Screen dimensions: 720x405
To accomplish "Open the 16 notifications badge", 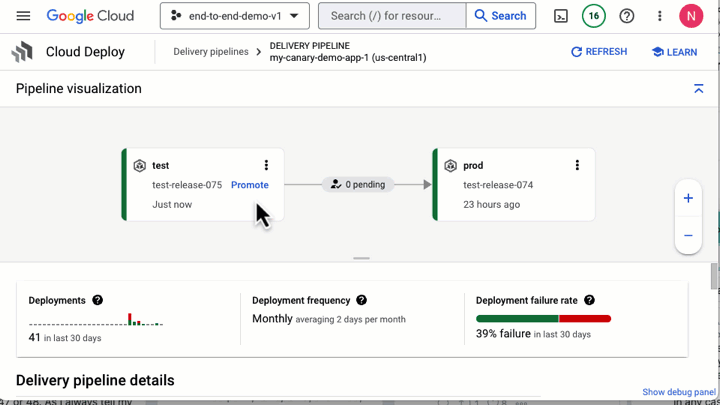I will 594,16.
